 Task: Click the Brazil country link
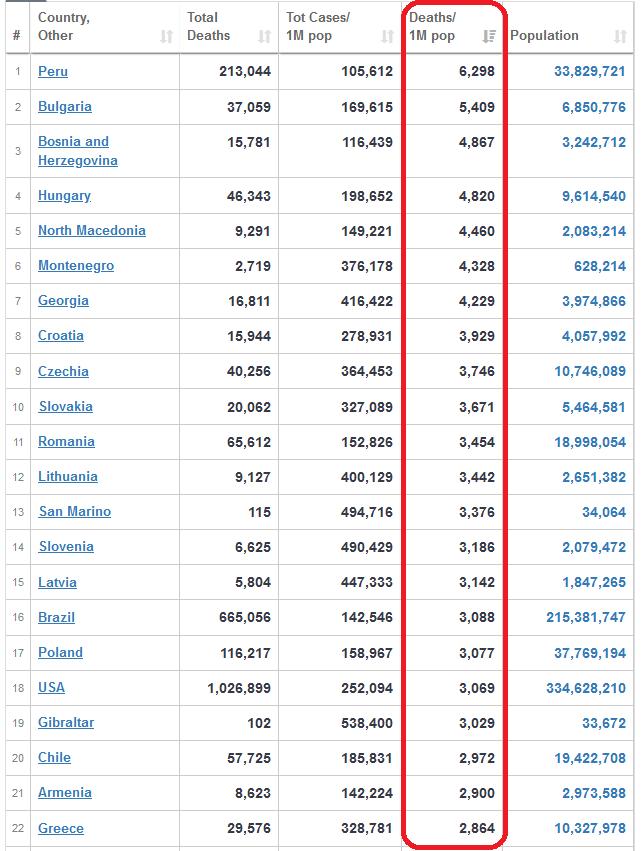point(56,617)
